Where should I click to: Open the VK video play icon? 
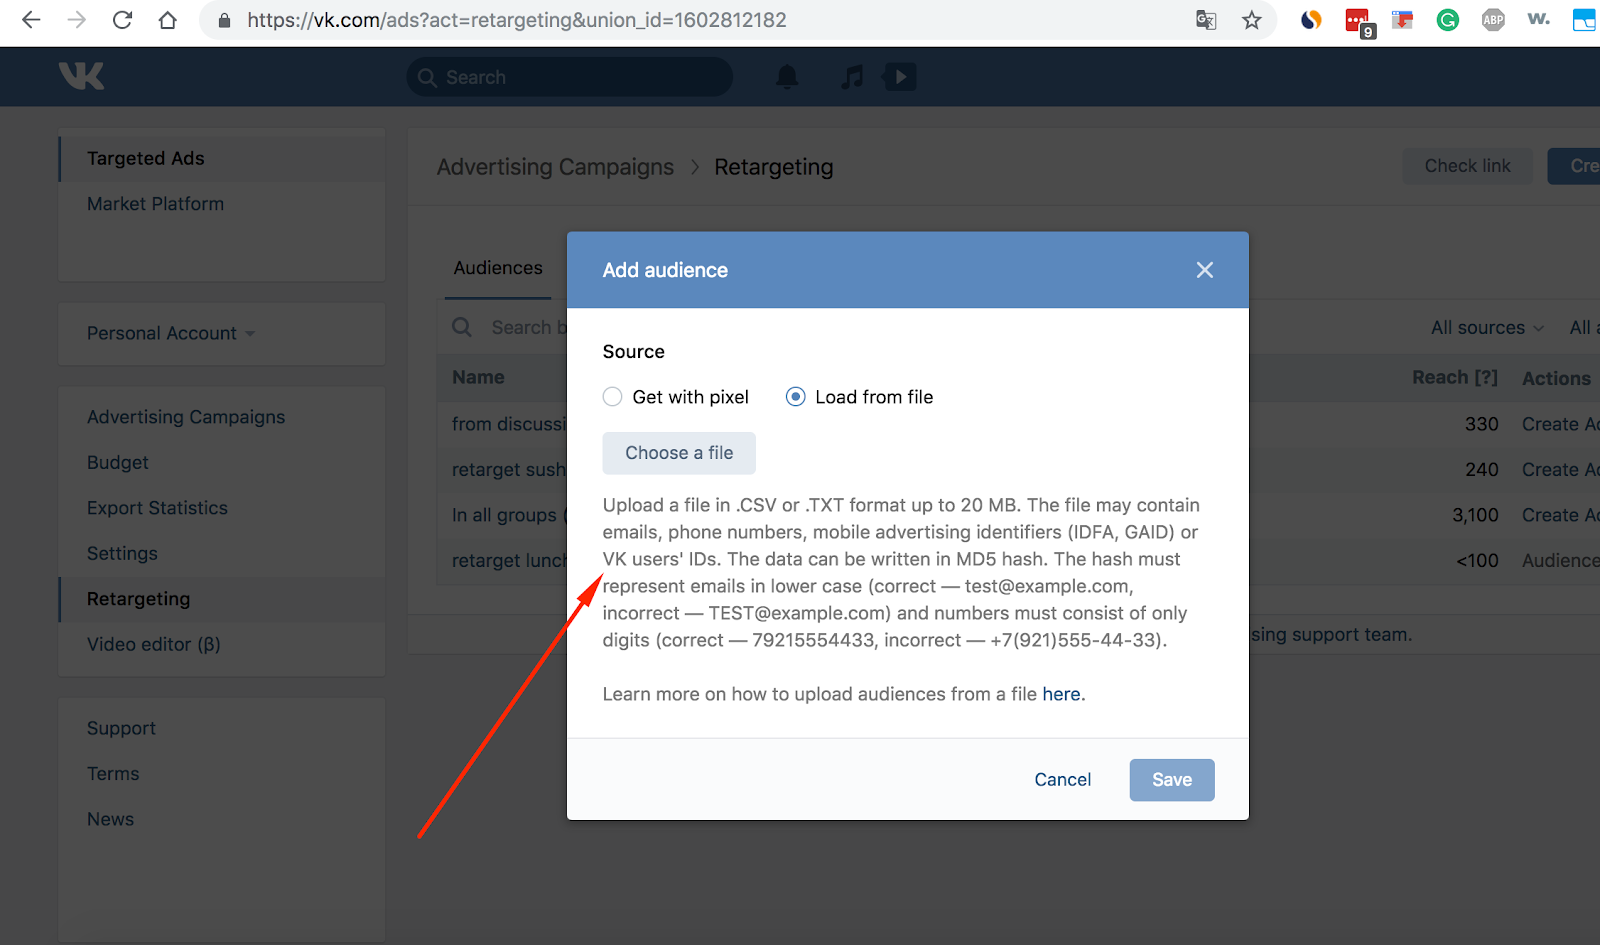click(x=900, y=77)
